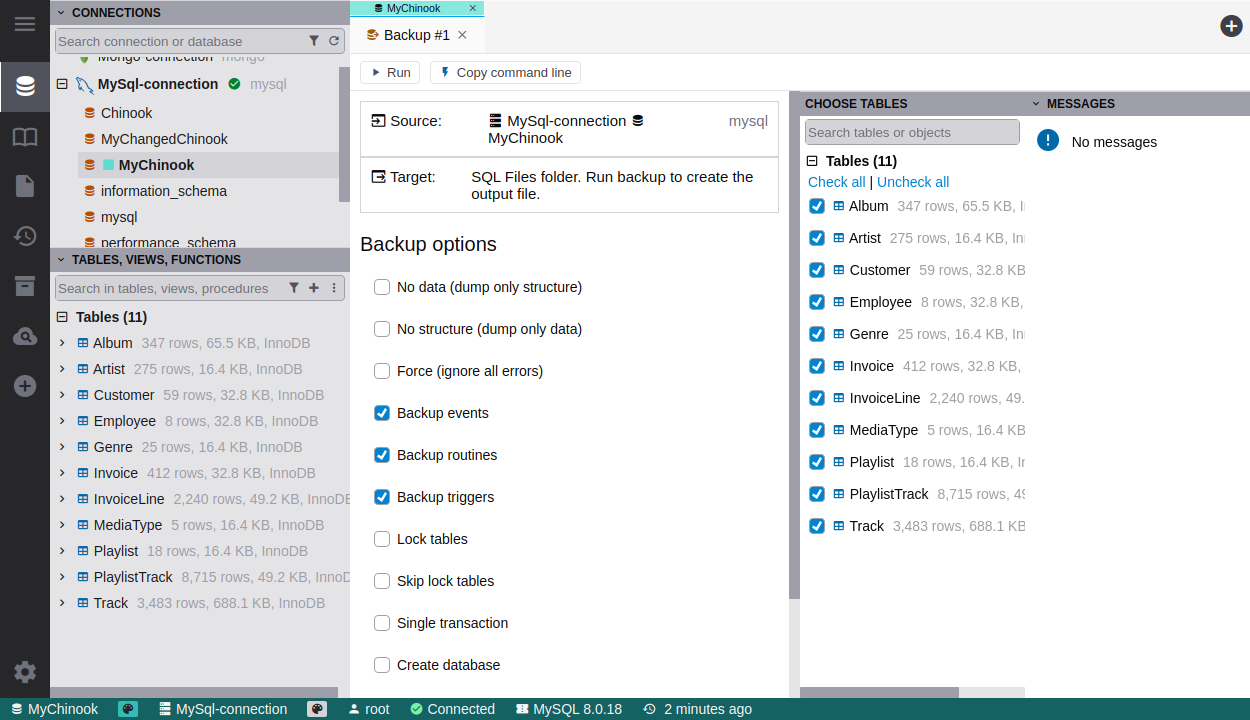Click the filter icon in connections search
Viewport: 1250px width, 720px height.
(314, 41)
